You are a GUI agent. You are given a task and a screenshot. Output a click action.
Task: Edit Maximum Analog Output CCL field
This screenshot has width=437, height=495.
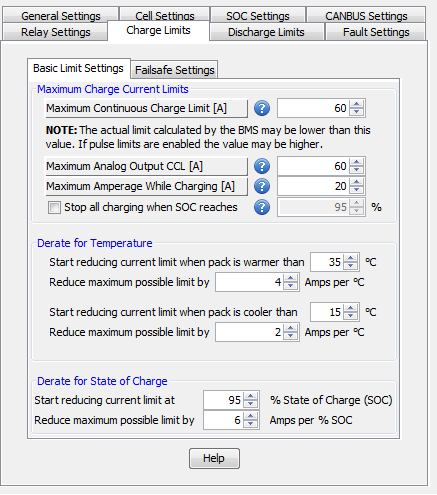pyautogui.click(x=313, y=166)
